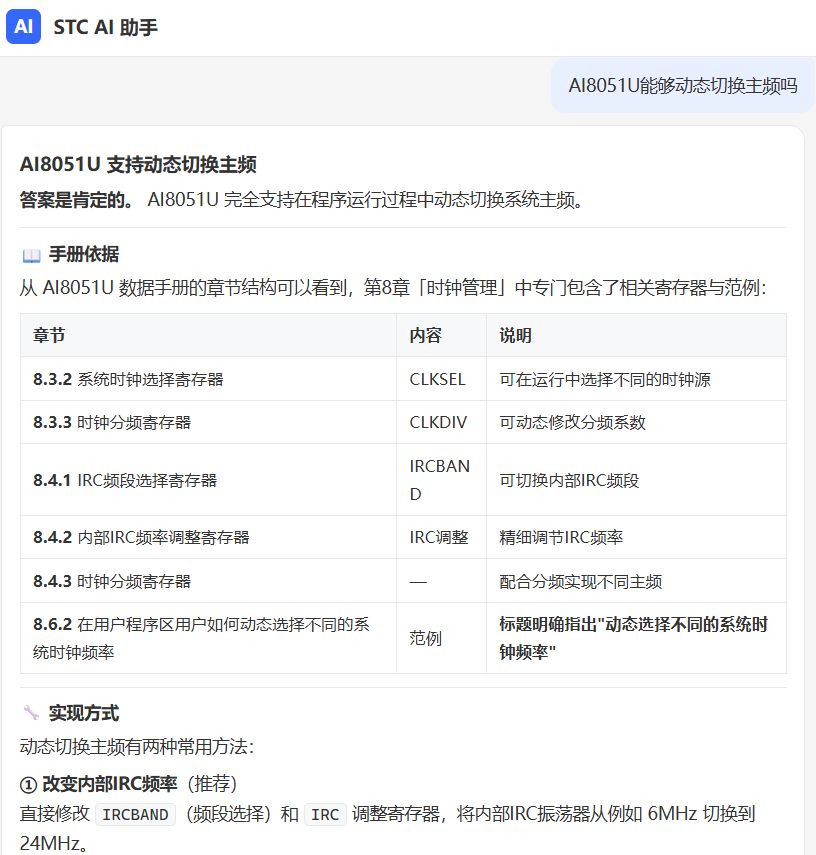Select the 8.3.2 系统时钟选择寄存器 row

pyautogui.click(x=403, y=379)
